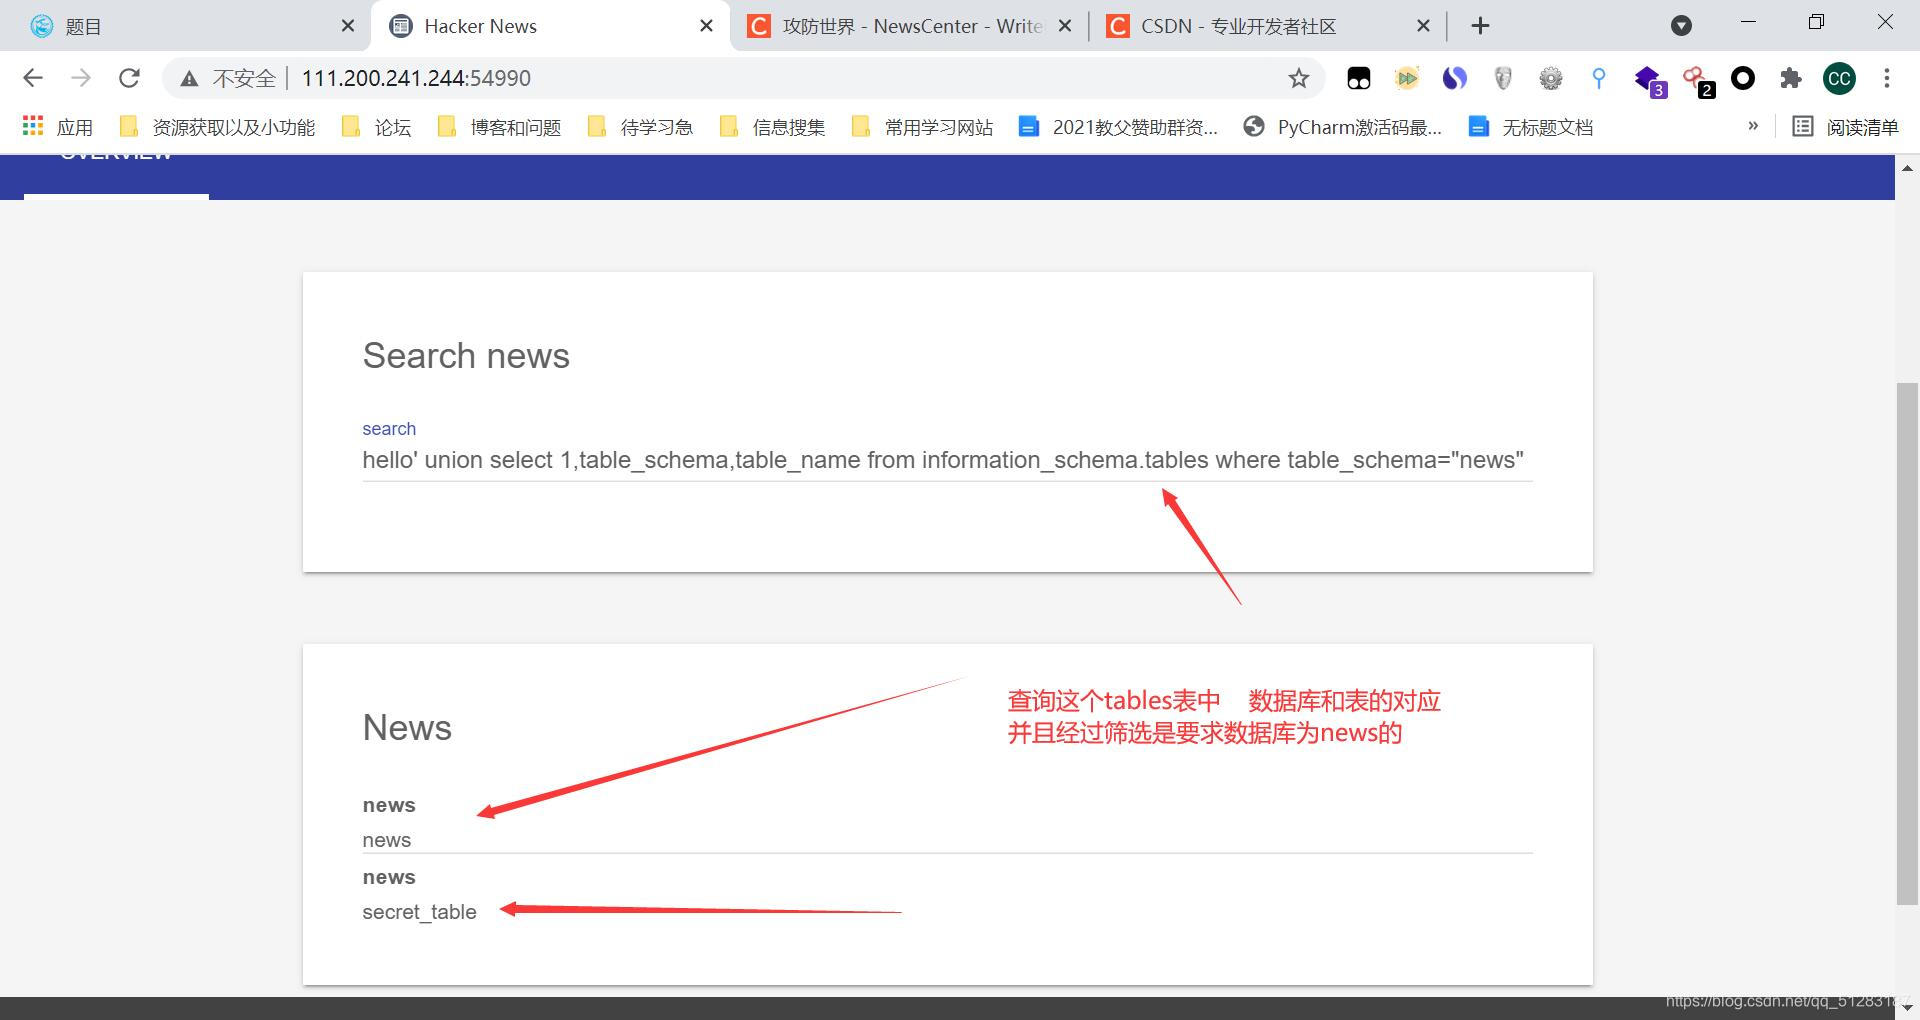This screenshot has height=1020, width=1920.
Task: Switch to the Hacker News tab
Action: [550, 26]
